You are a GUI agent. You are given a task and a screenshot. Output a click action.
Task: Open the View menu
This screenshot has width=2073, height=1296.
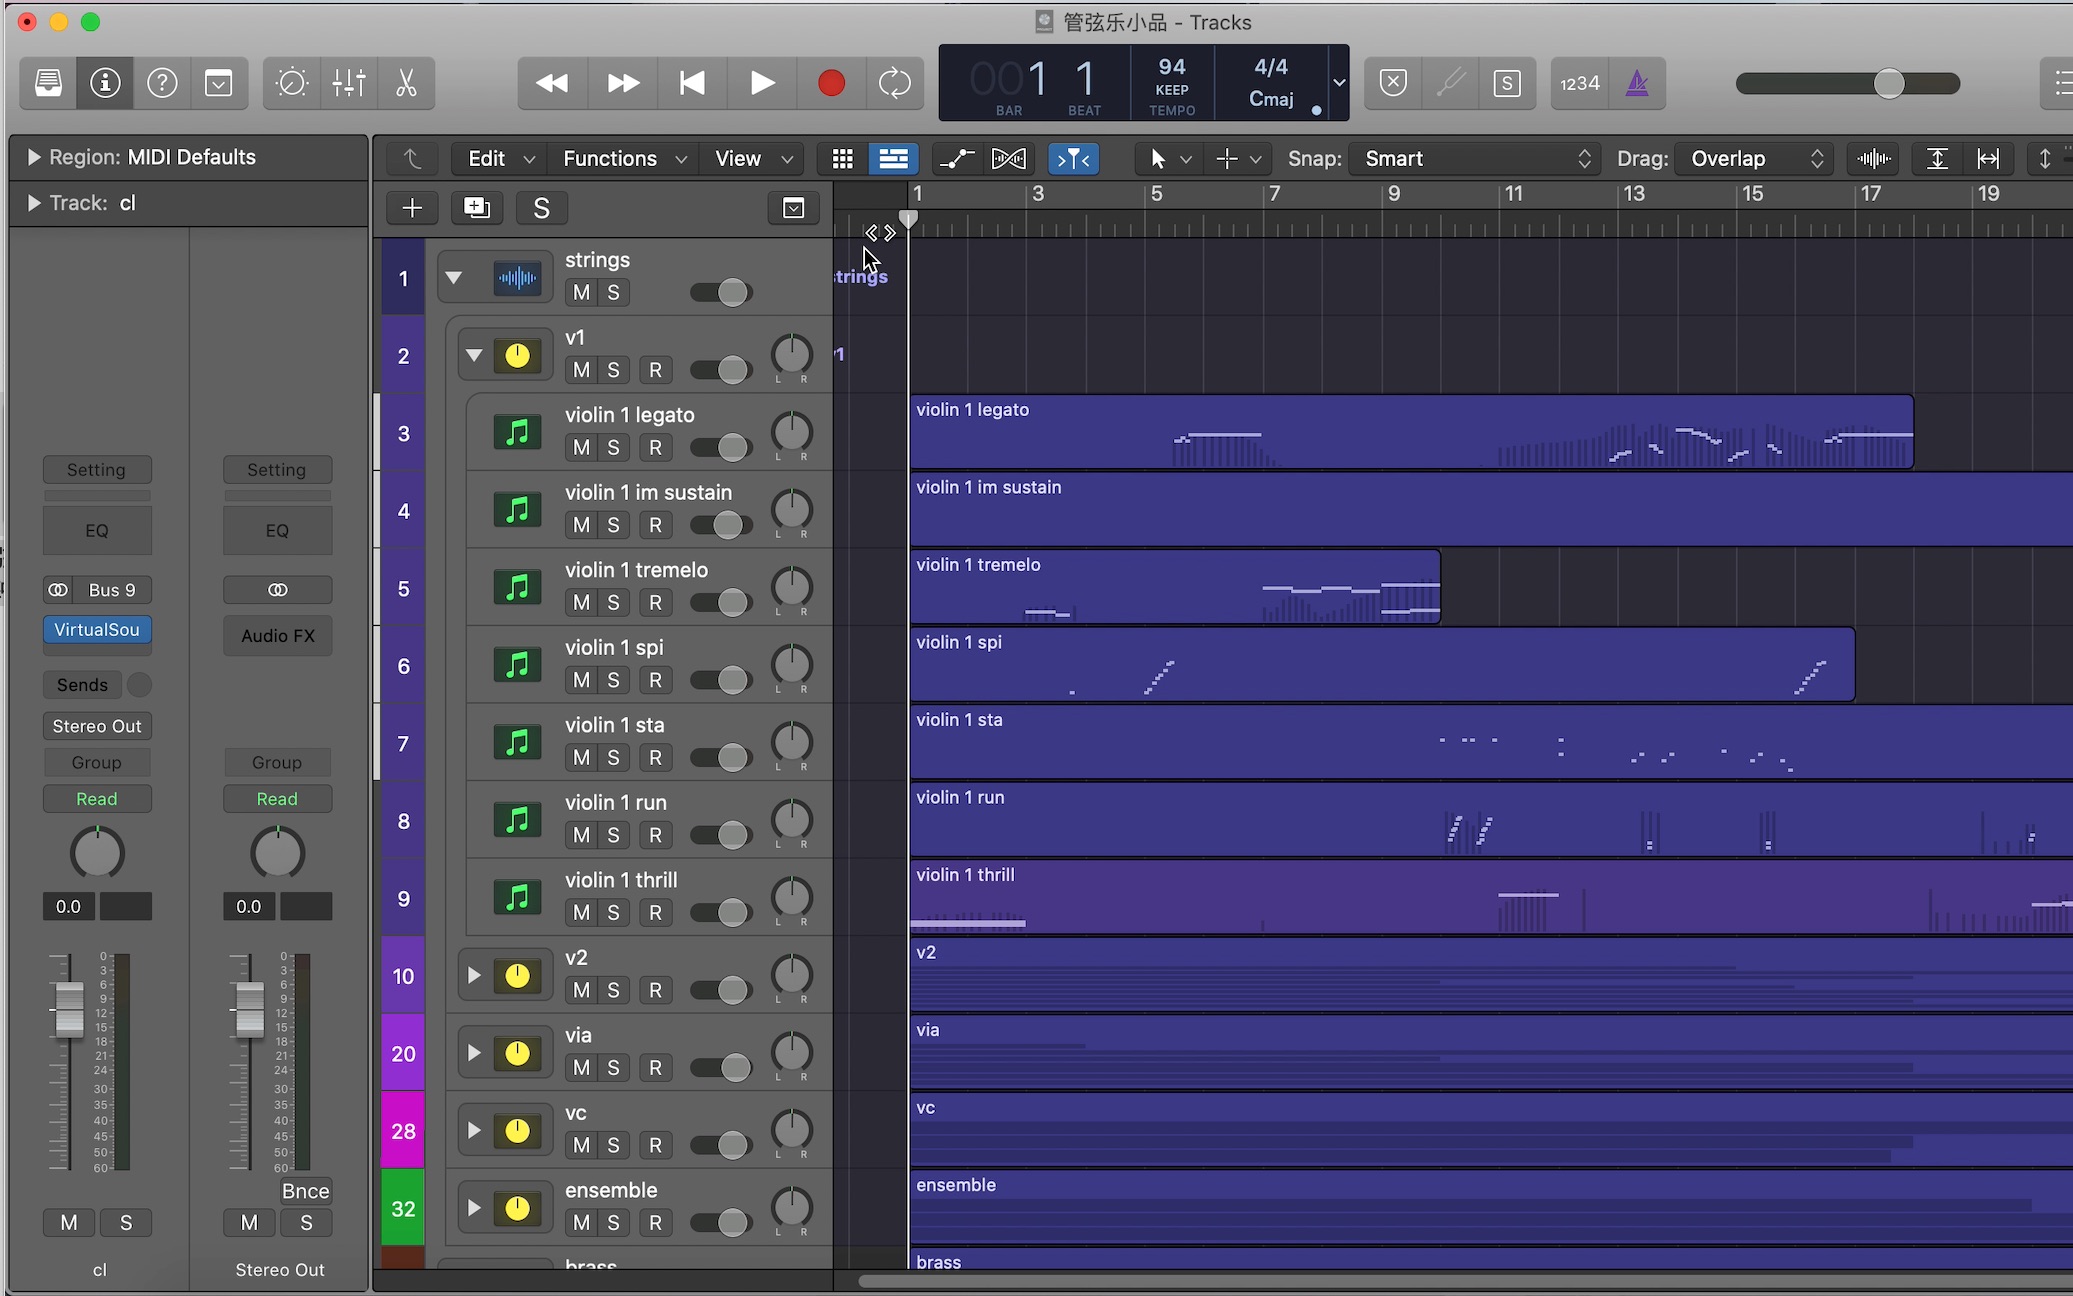(x=751, y=158)
